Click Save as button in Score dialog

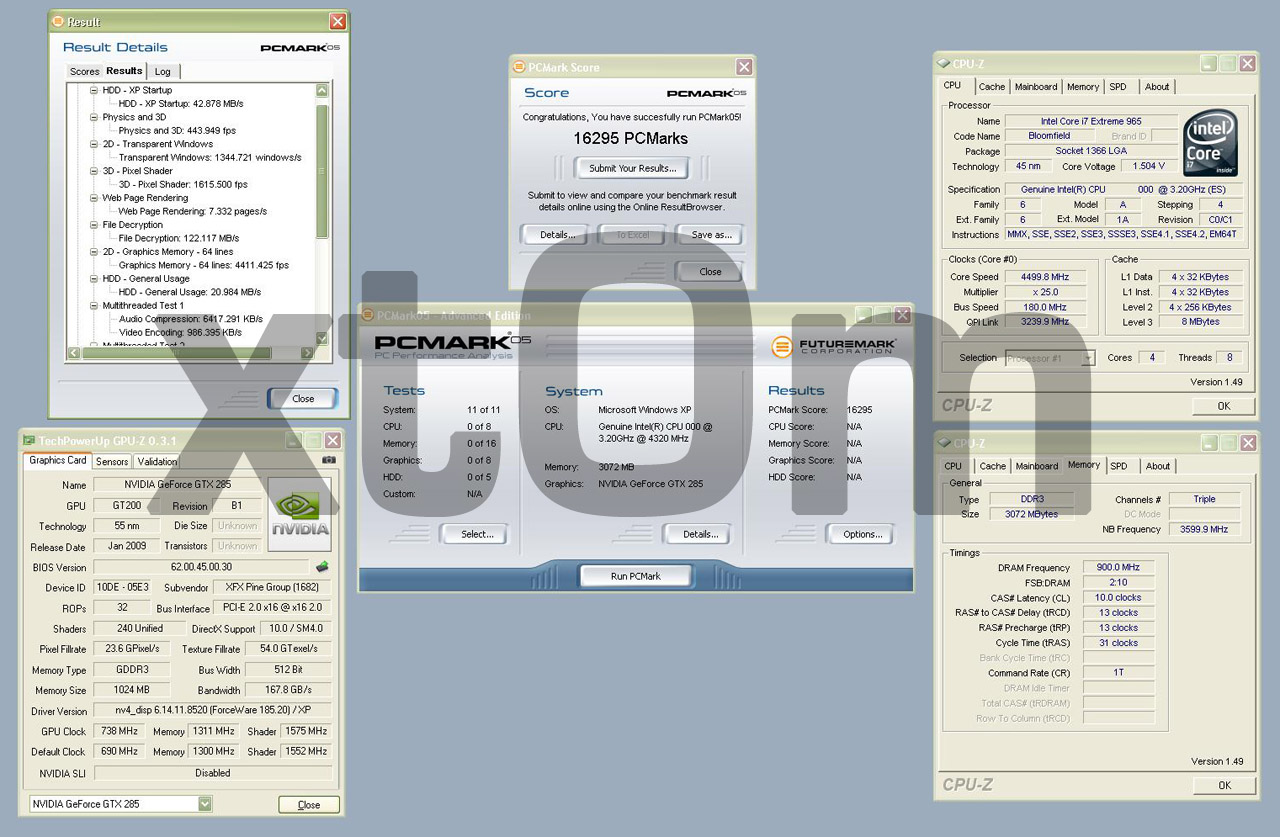tap(711, 235)
